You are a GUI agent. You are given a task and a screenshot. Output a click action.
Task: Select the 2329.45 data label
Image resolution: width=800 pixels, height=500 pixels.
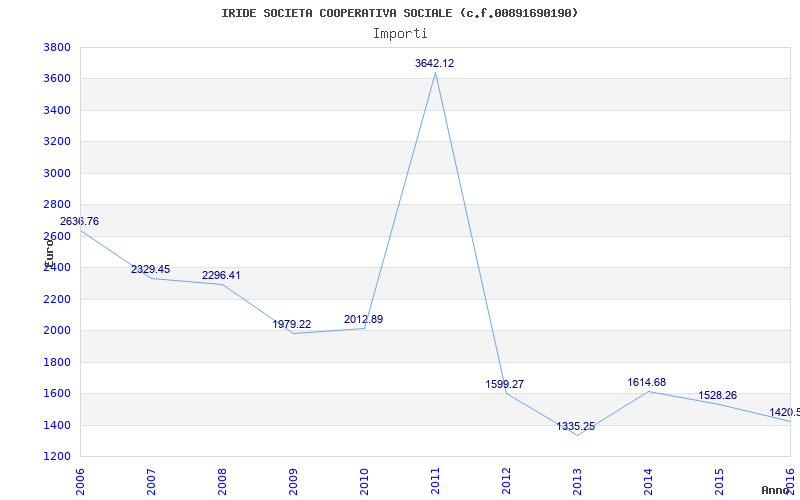pyautogui.click(x=151, y=269)
